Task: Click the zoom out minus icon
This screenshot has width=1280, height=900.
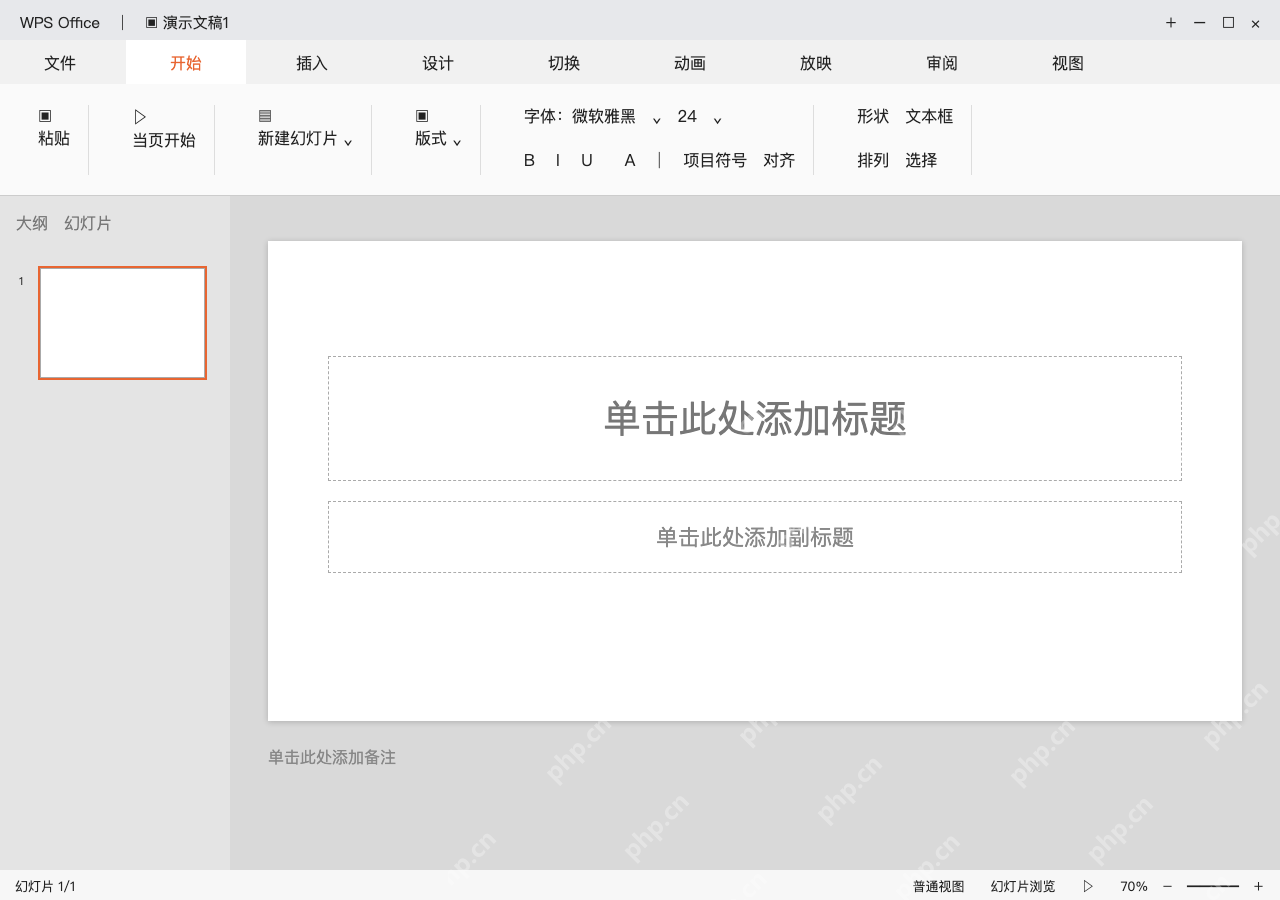Action: point(1167,886)
